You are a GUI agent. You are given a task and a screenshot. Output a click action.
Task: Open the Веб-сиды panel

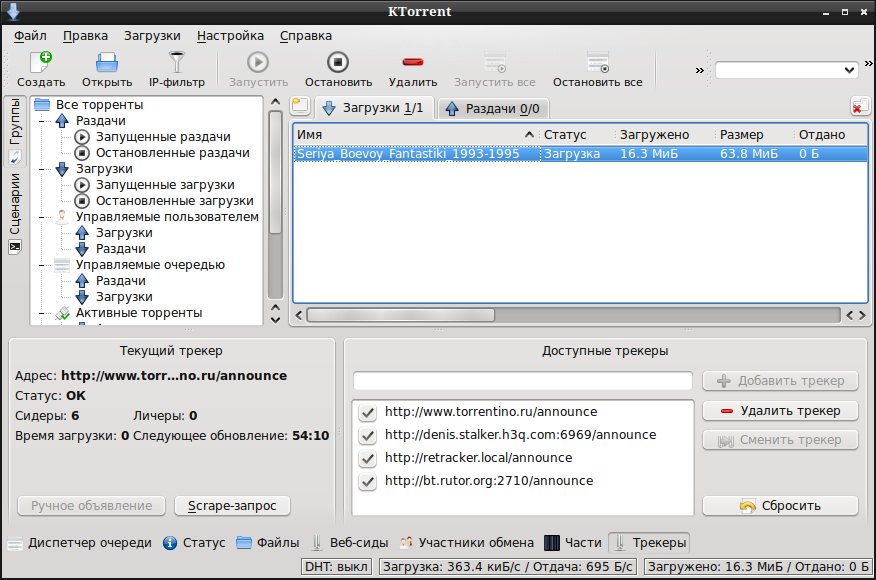coord(350,543)
